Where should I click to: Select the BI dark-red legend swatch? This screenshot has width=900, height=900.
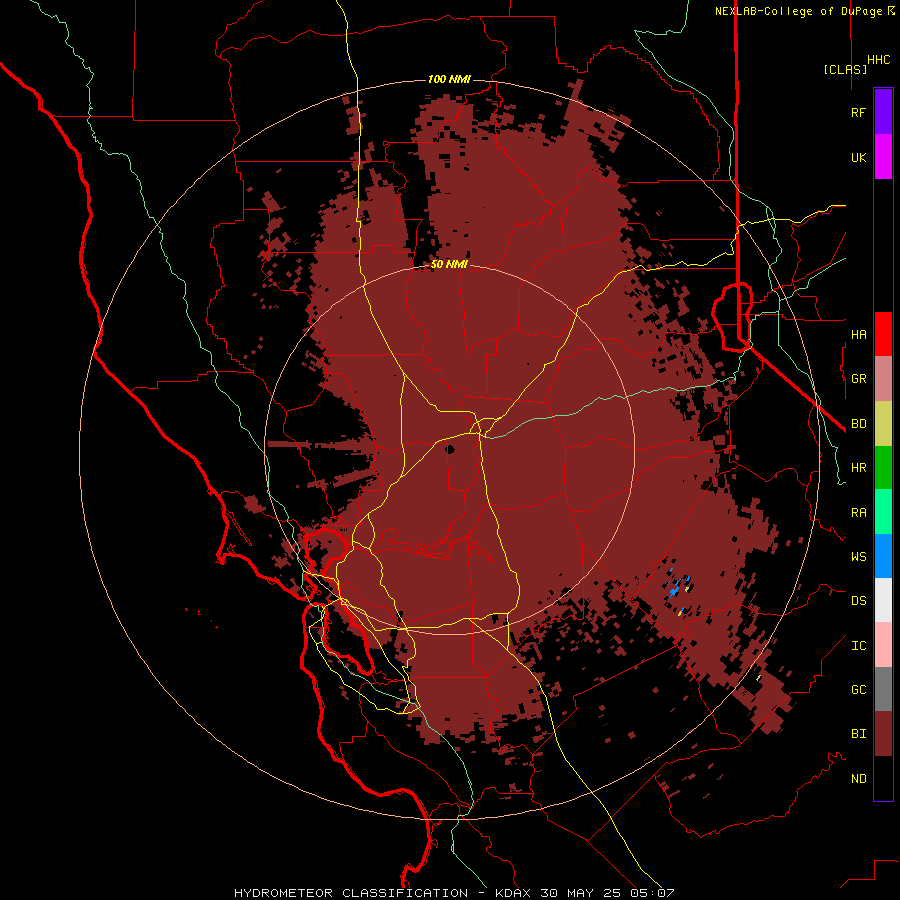click(x=883, y=734)
